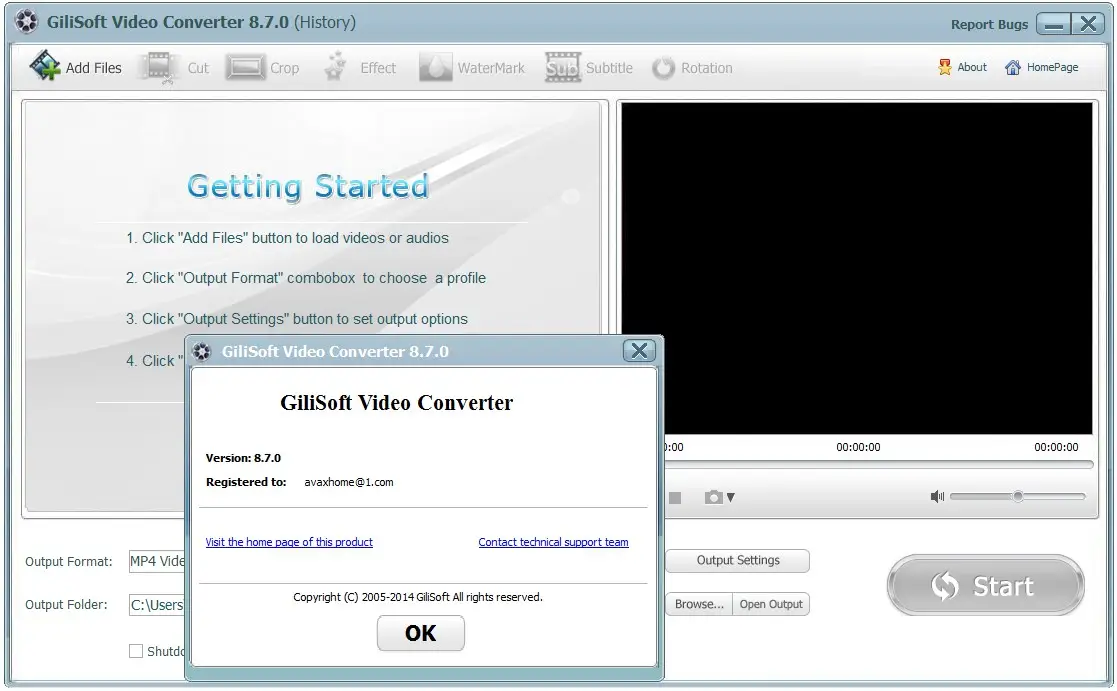Viewport: 1117px width, 691px height.
Task: Select the Cut tool icon
Action: pos(159,68)
